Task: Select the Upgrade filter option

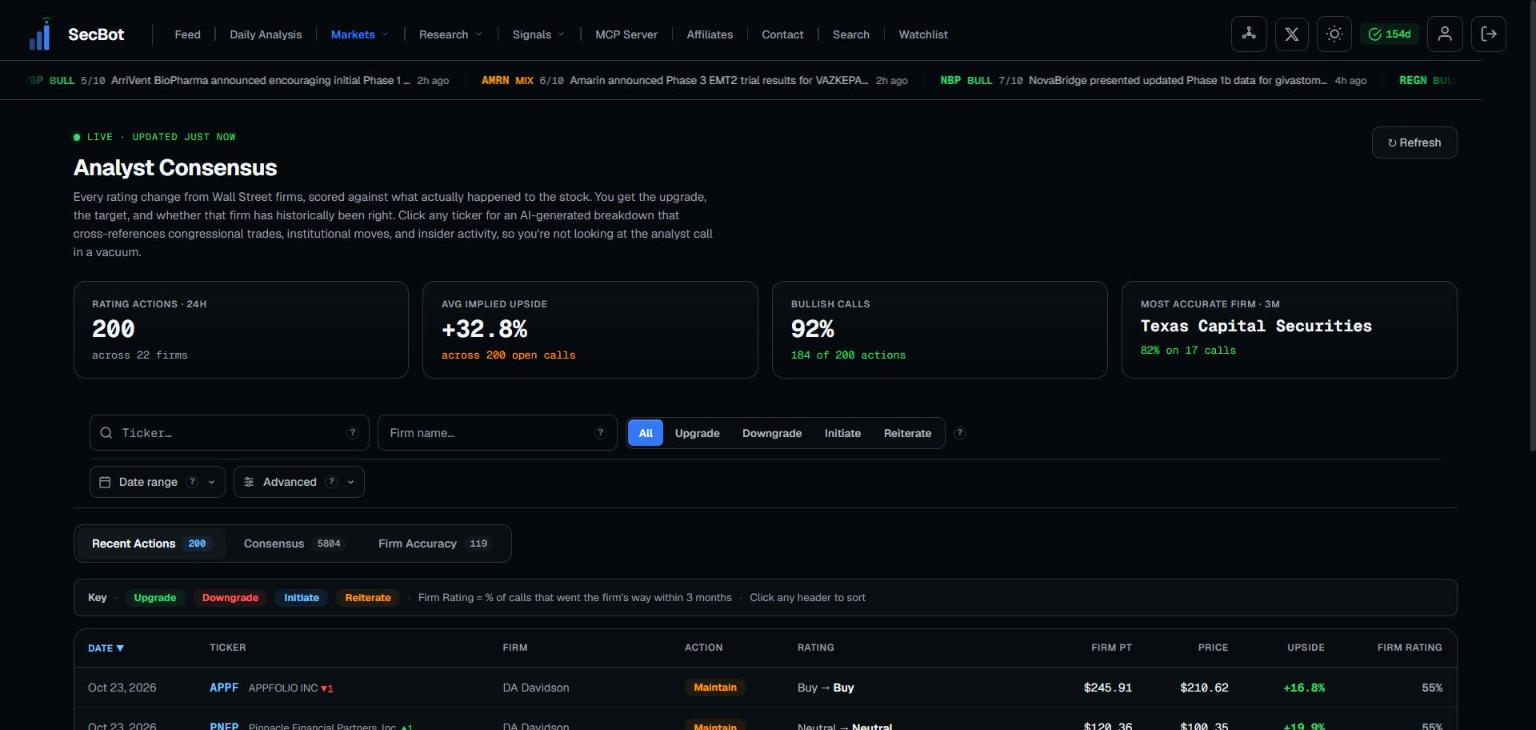Action: [x=697, y=433]
